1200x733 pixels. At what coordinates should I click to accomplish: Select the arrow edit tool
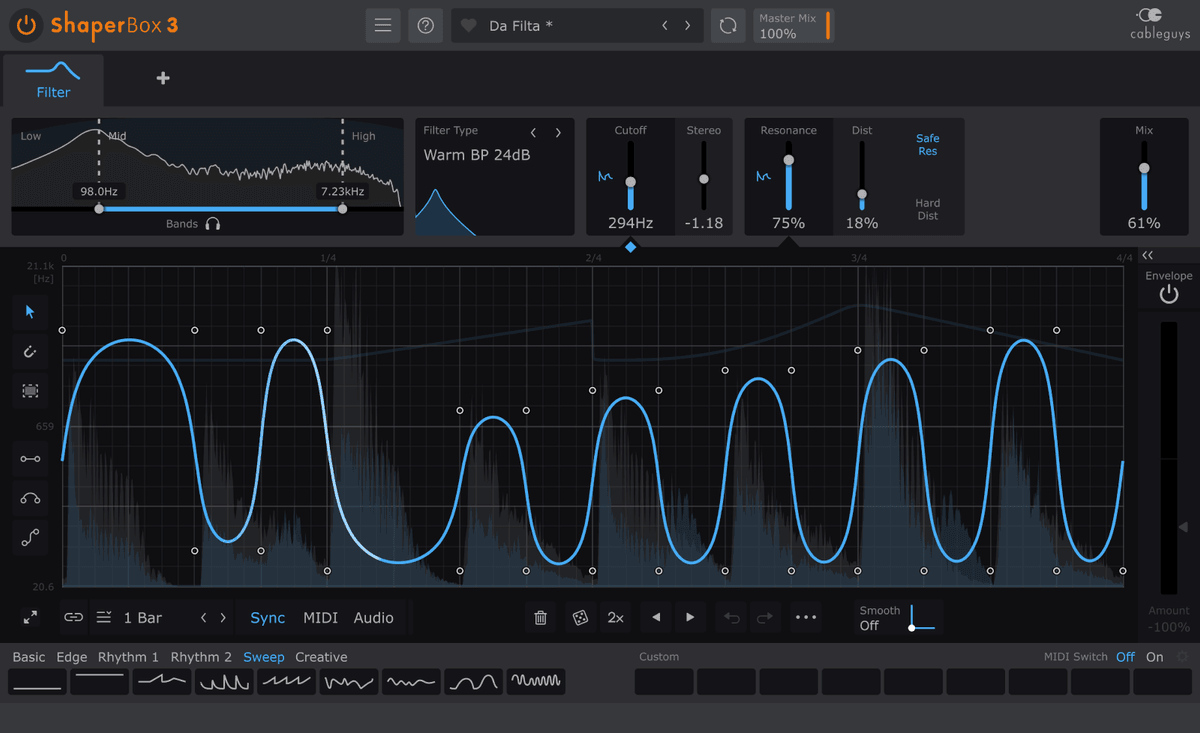pyautogui.click(x=30, y=313)
